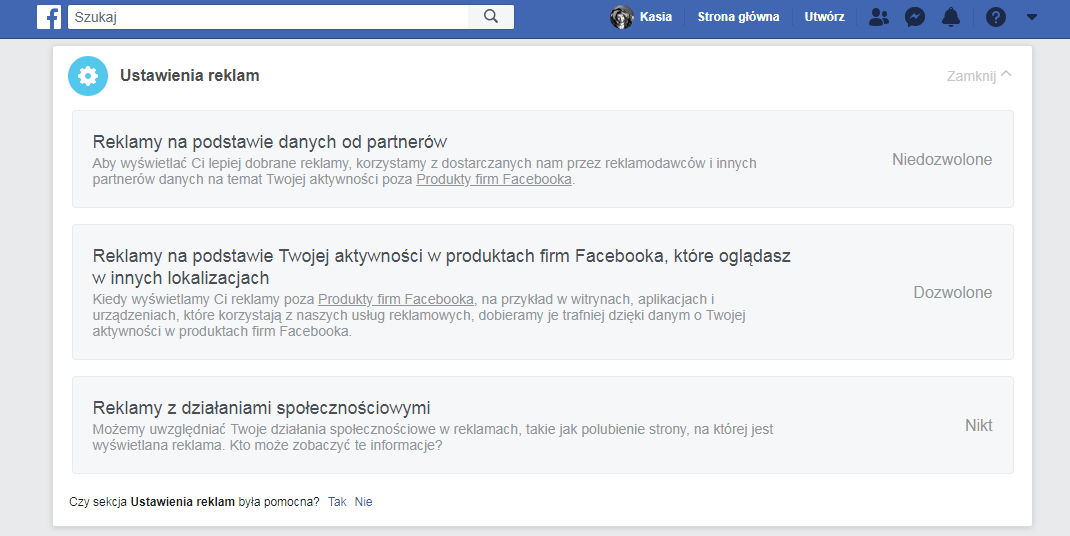Expand Reklamy z działaniami społecznościowymi
Viewport: 1070px width, 536px height.
(543, 425)
